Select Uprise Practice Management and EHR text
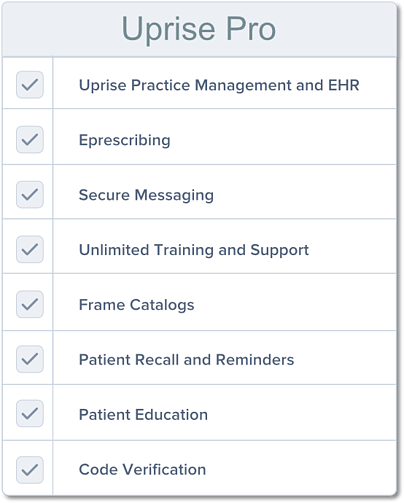 (x=219, y=85)
